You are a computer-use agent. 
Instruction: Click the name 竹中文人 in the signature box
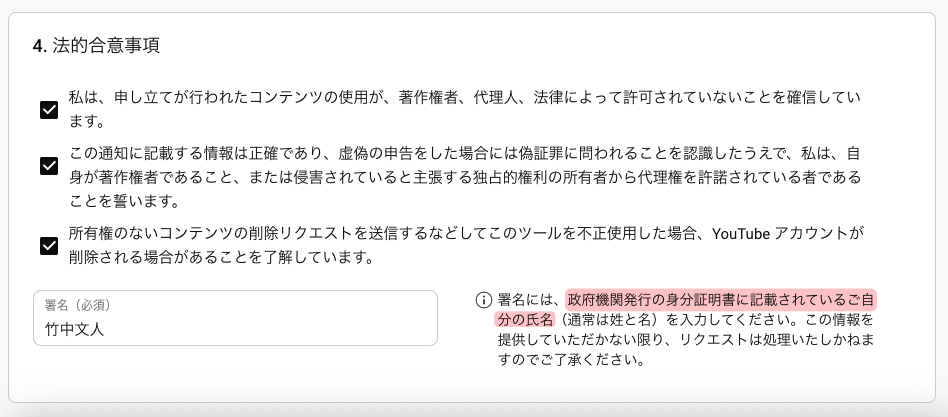[x=75, y=329]
